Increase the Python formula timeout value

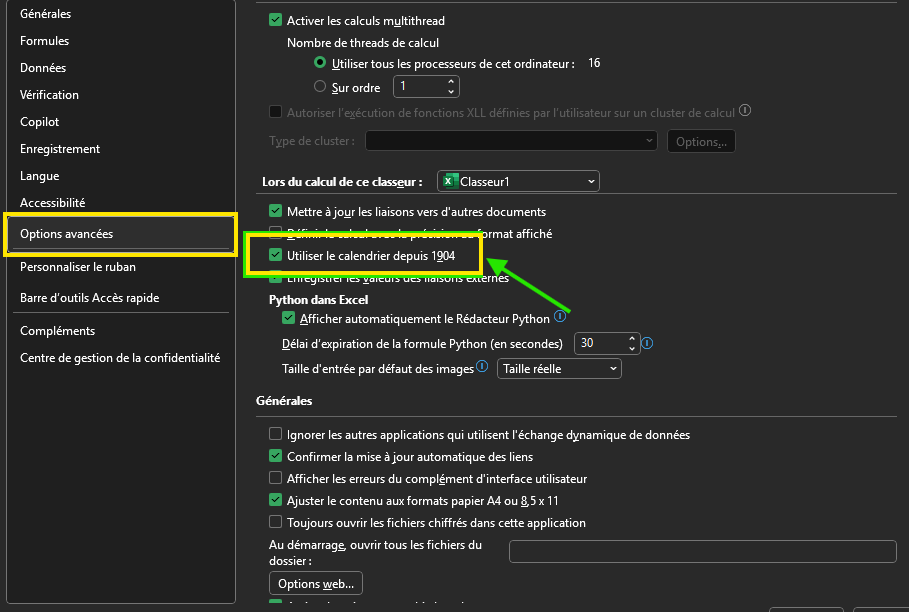(x=632, y=338)
